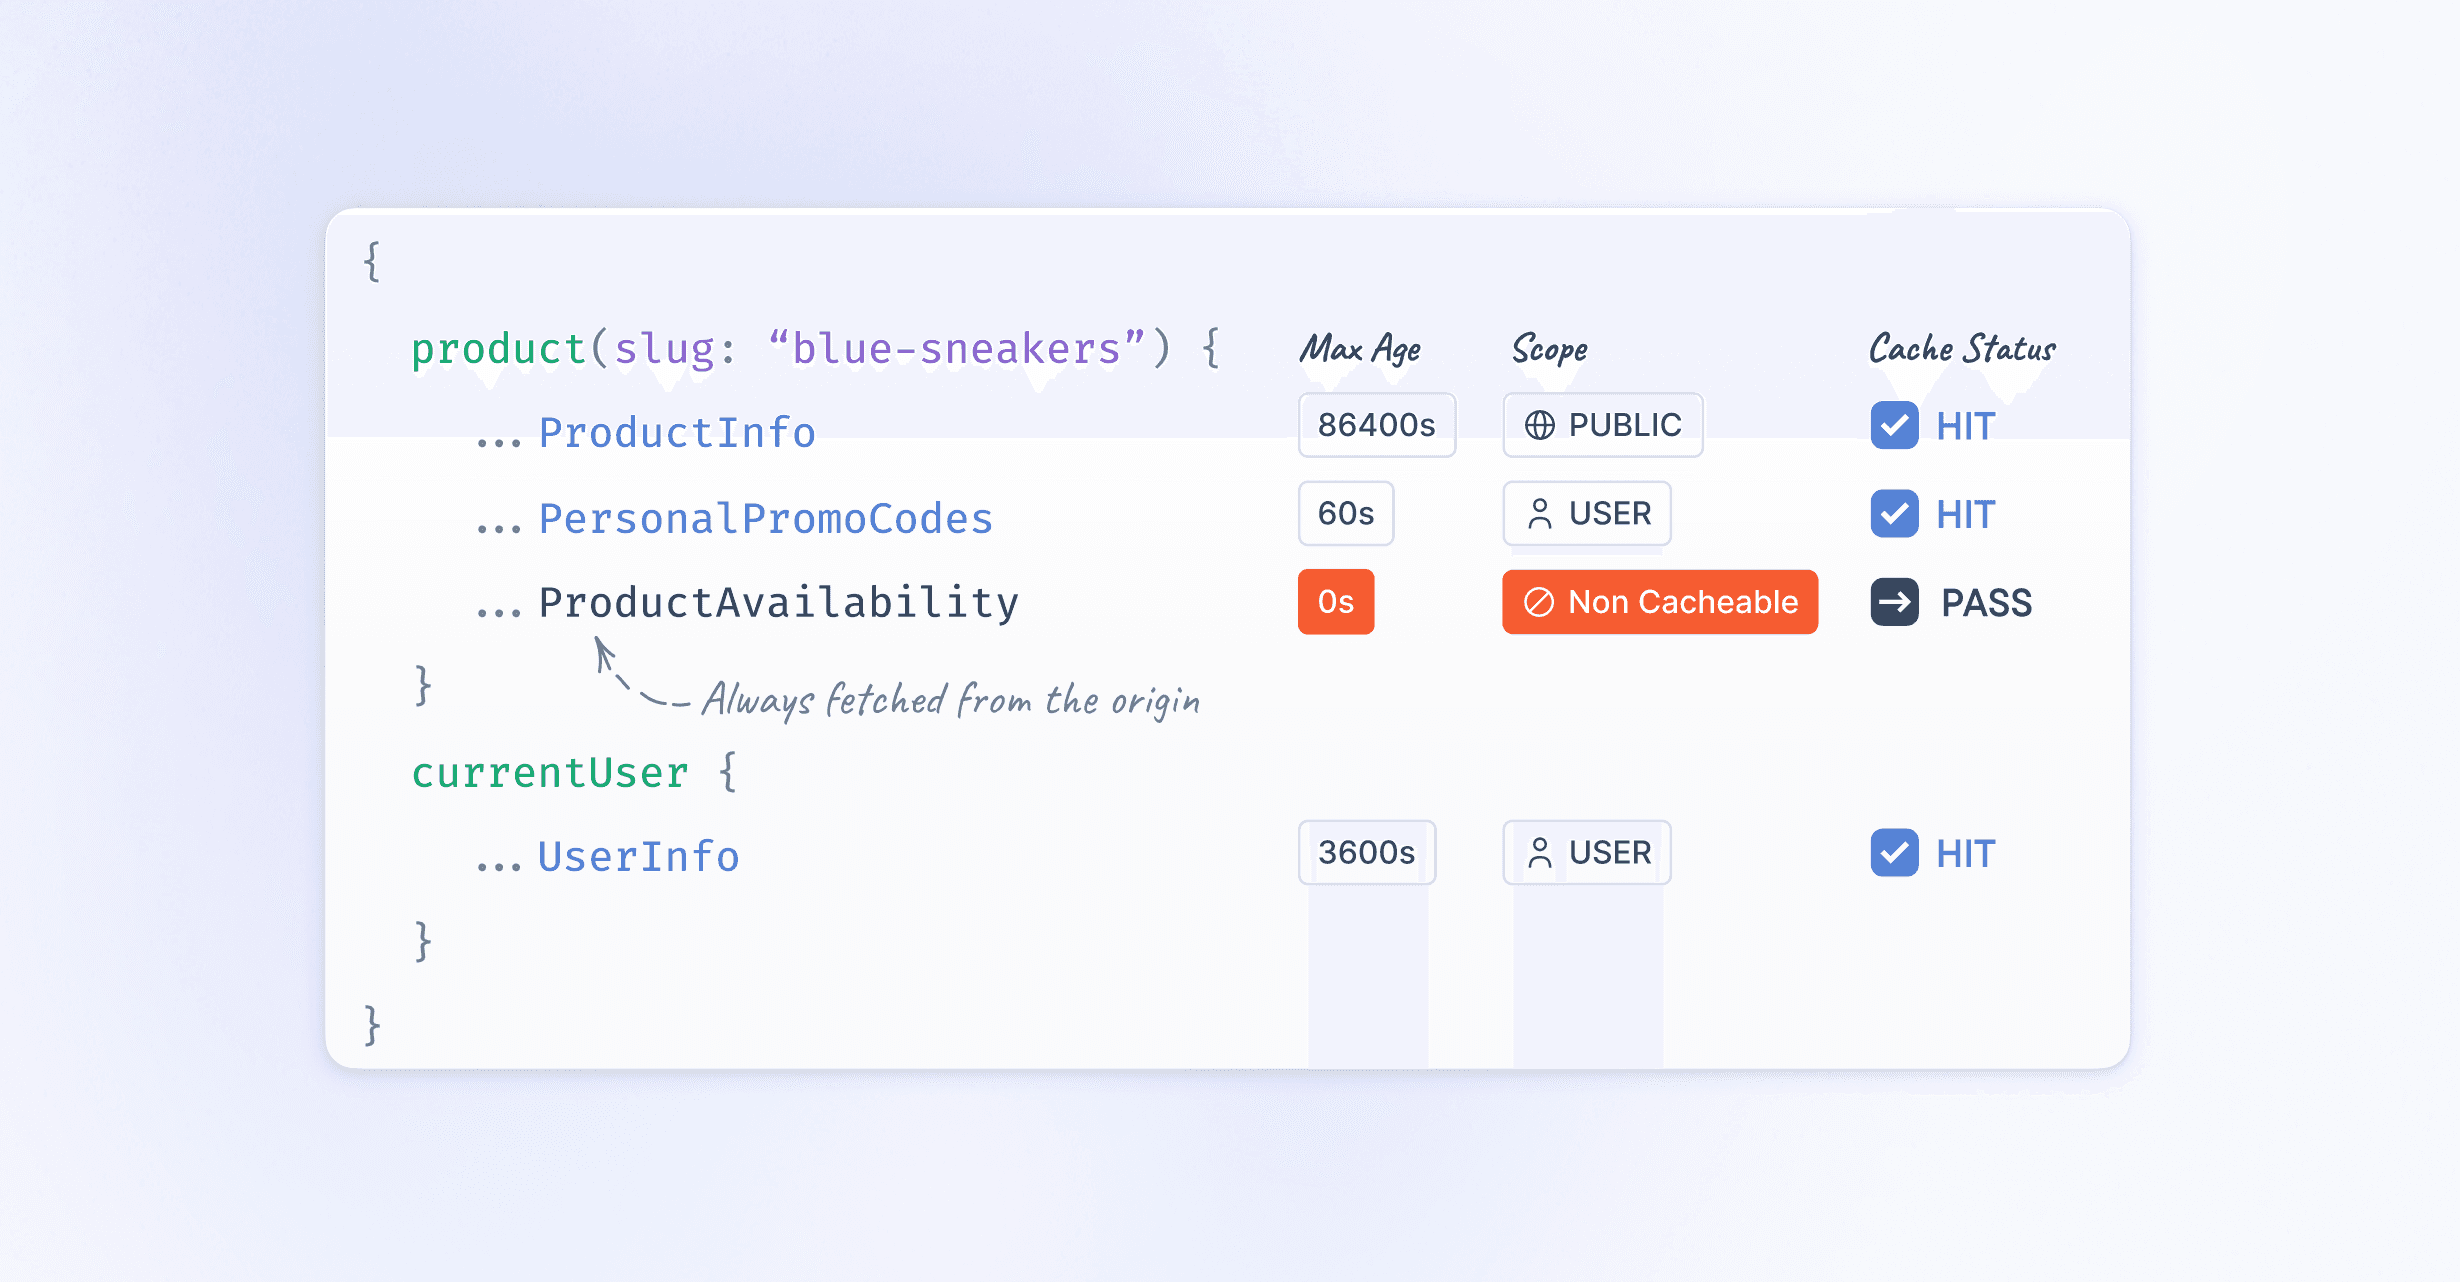
Task: Click the dark arrow icon beside PASS
Action: 1894,602
